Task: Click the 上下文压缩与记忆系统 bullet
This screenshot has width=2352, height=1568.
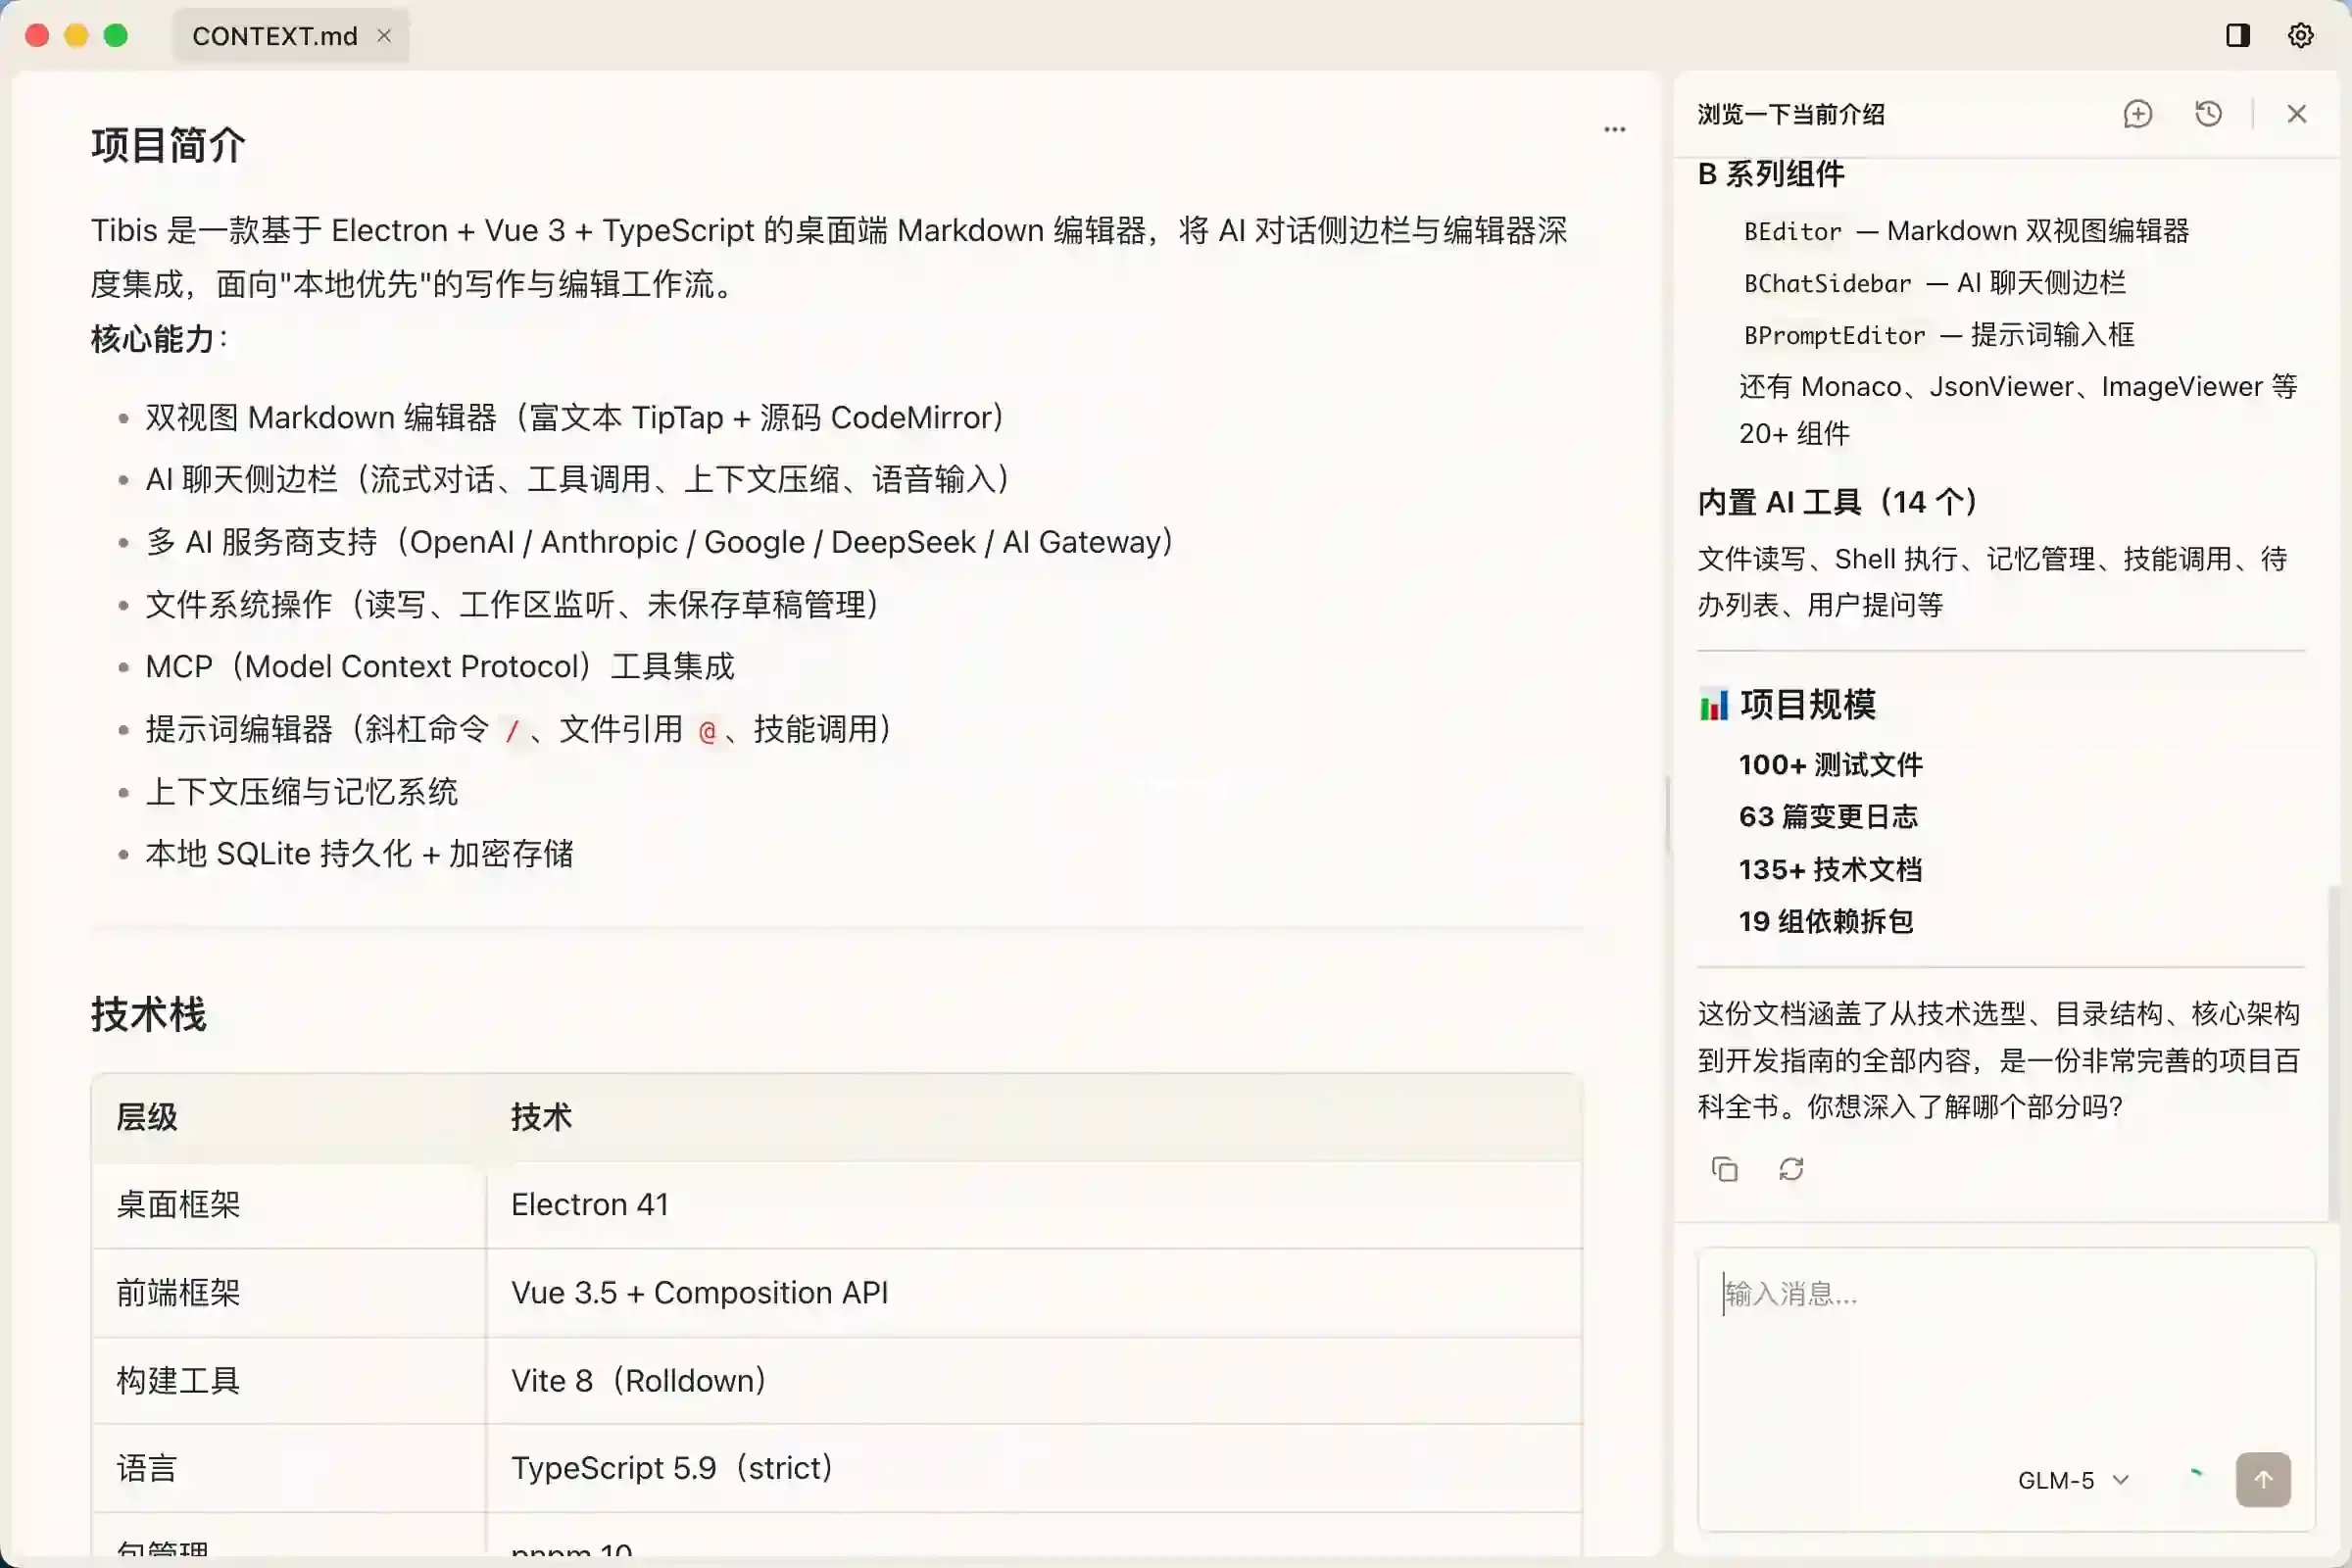Action: click(301, 792)
